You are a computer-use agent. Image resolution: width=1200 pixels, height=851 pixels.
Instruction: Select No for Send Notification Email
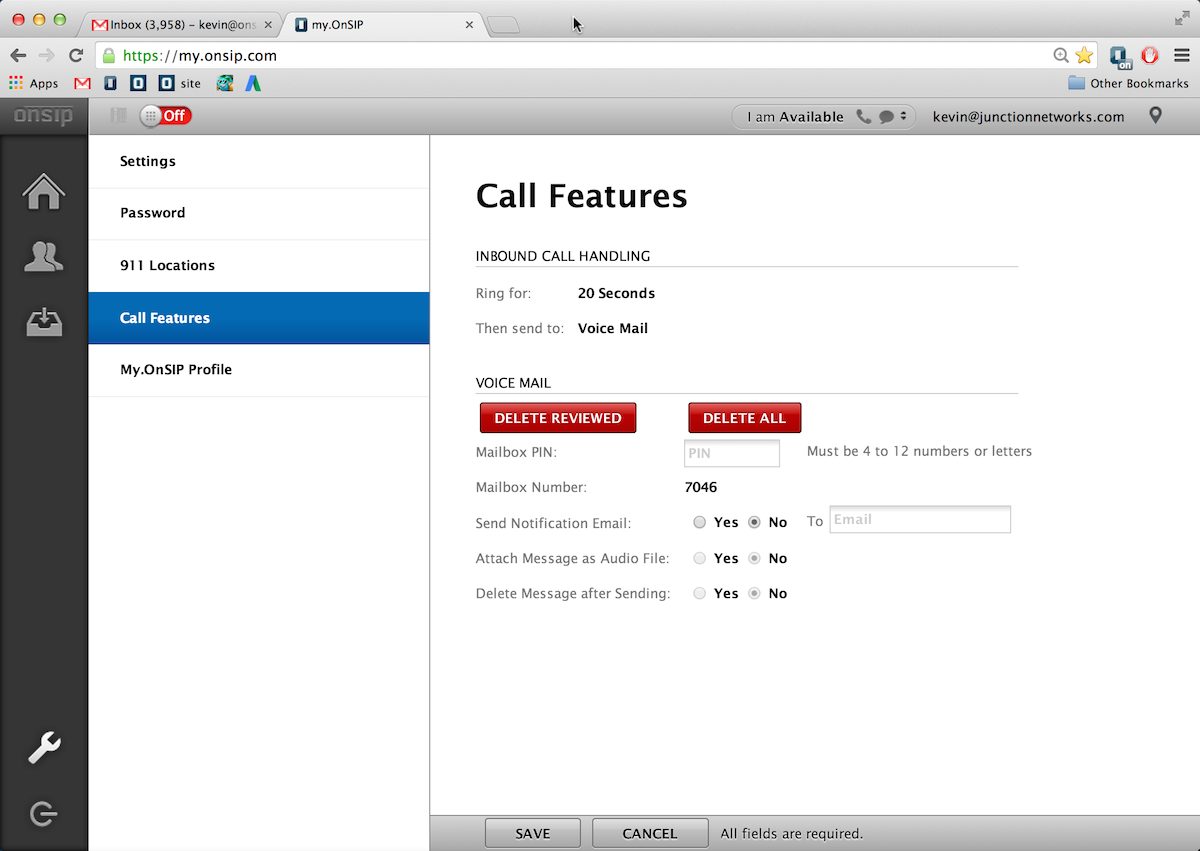click(x=754, y=522)
